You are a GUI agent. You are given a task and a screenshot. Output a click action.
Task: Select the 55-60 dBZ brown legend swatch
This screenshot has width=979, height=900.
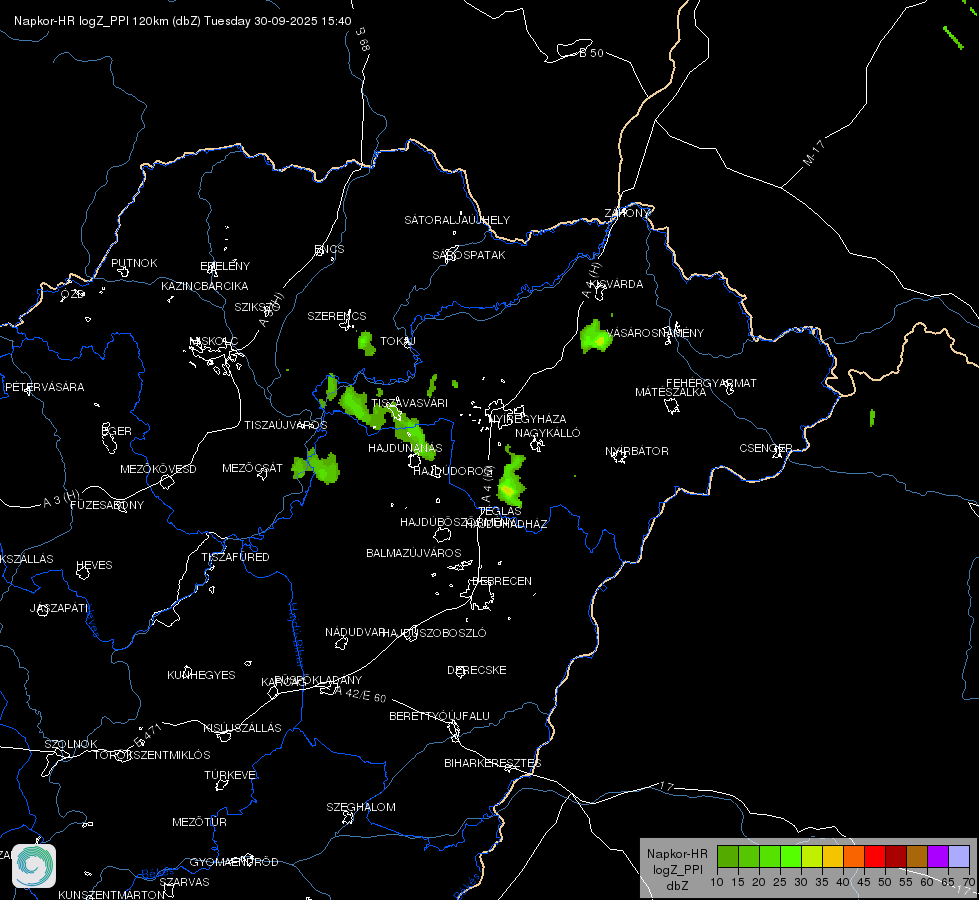pos(917,857)
